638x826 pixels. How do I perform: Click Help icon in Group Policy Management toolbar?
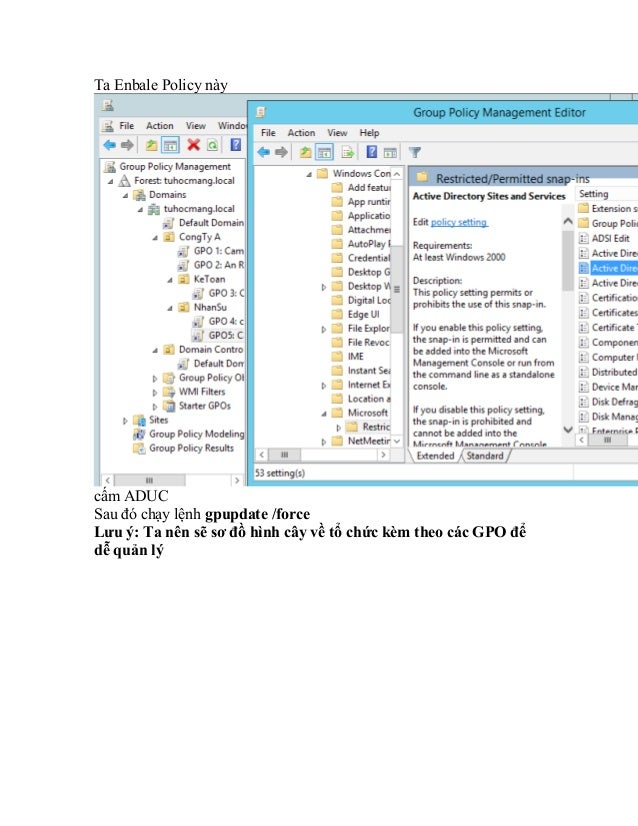point(235,145)
